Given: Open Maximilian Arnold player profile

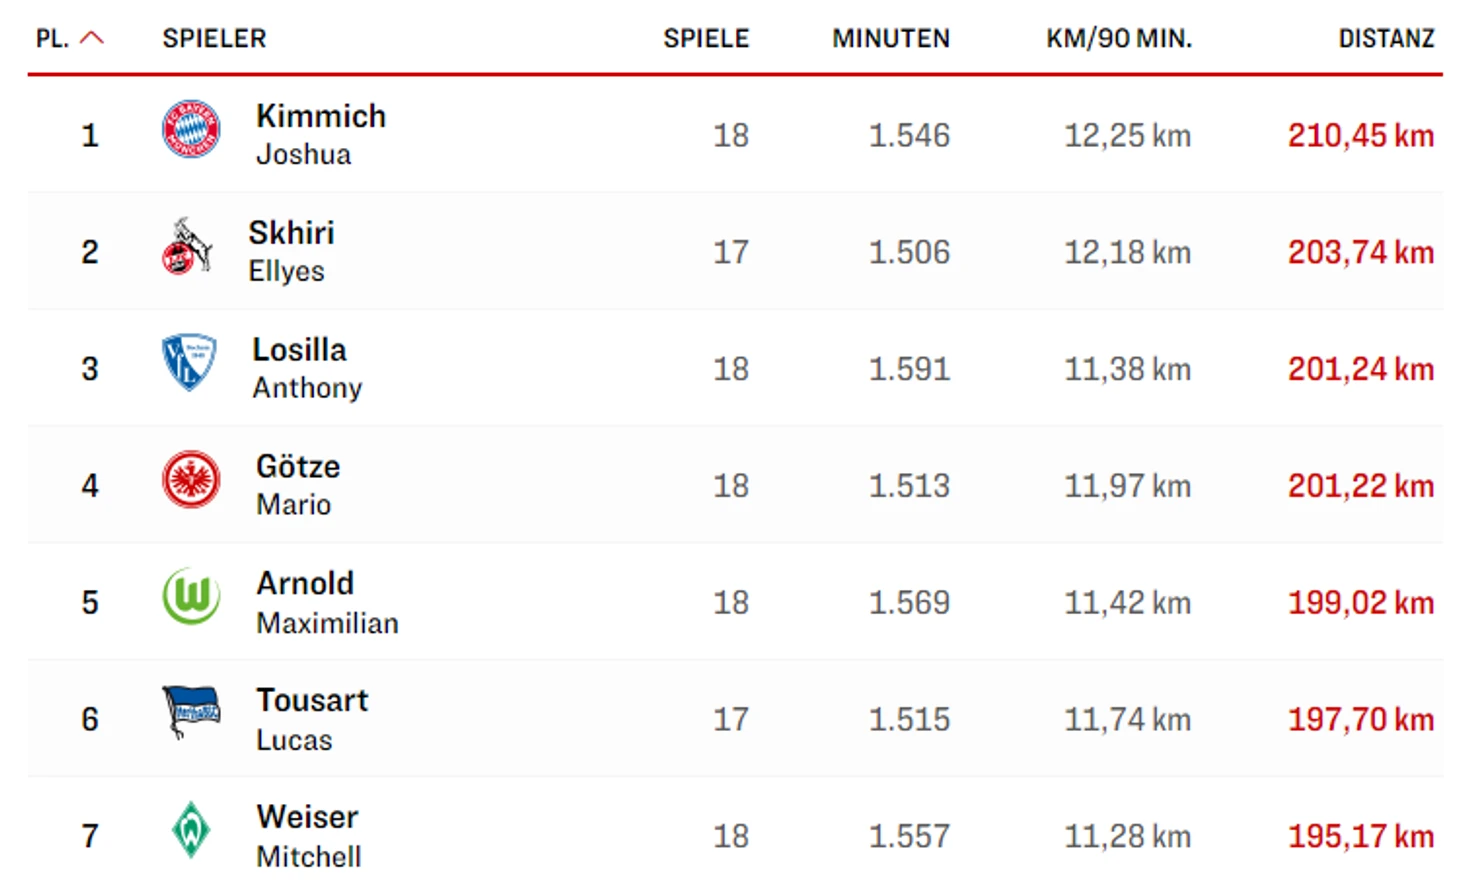Looking at the screenshot, I should coord(327,602).
